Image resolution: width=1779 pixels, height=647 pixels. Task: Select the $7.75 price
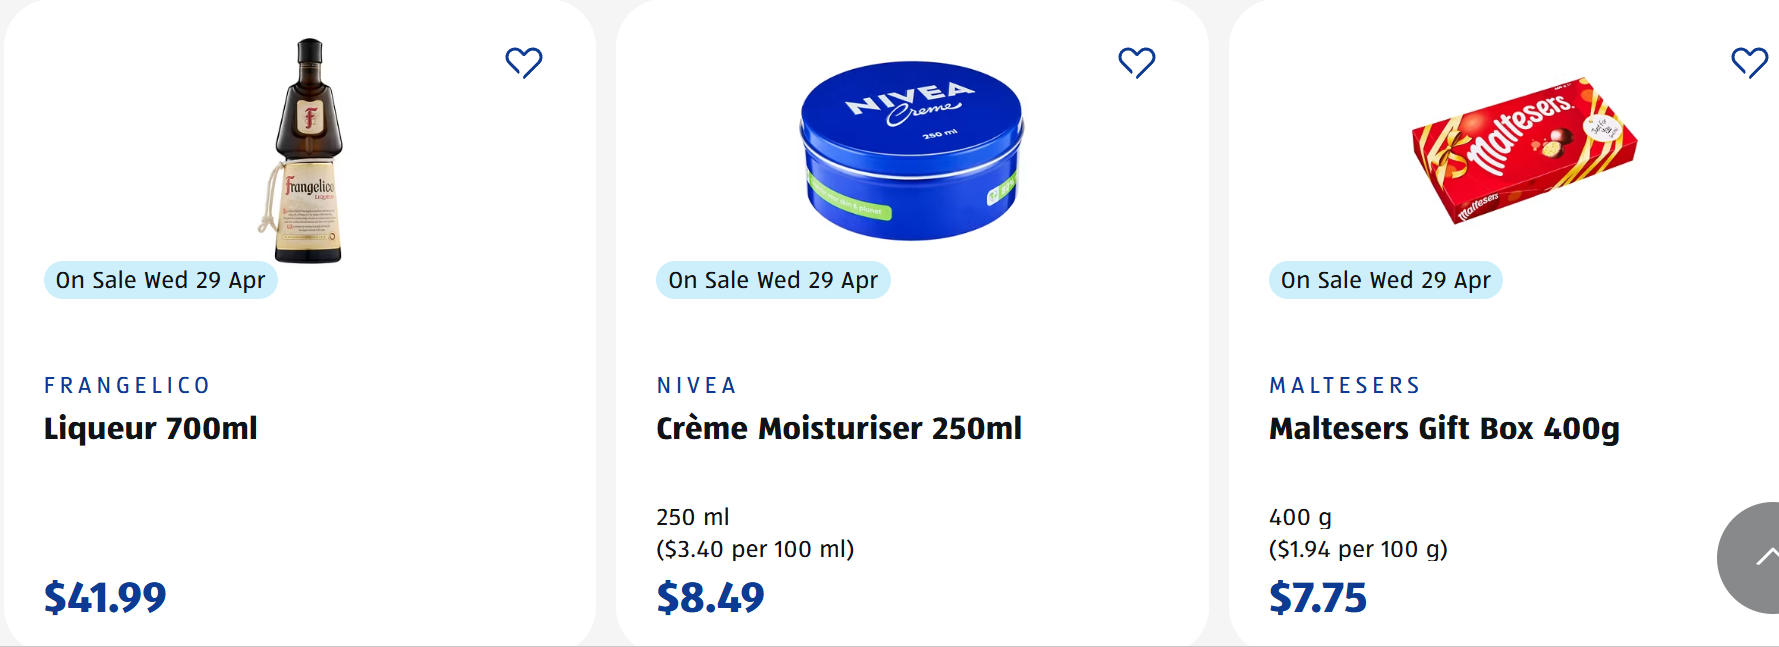(x=1317, y=597)
